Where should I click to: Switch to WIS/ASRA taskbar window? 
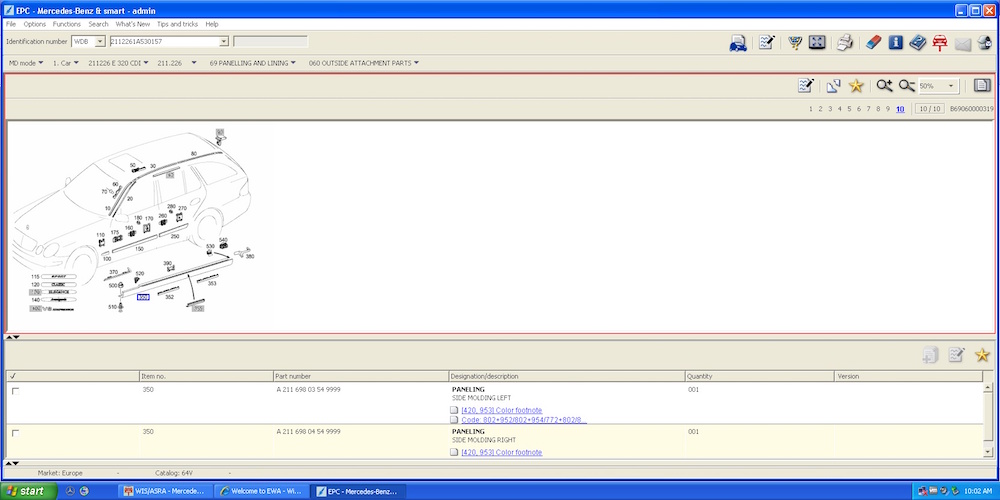[x=165, y=491]
